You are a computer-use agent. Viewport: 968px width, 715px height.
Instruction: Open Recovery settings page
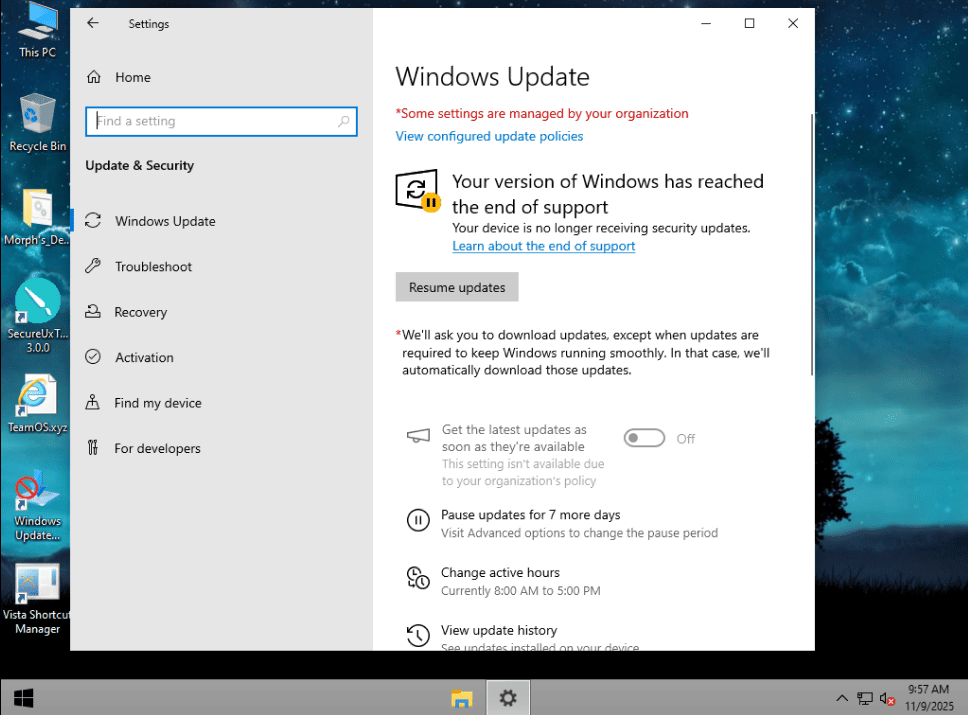point(140,312)
